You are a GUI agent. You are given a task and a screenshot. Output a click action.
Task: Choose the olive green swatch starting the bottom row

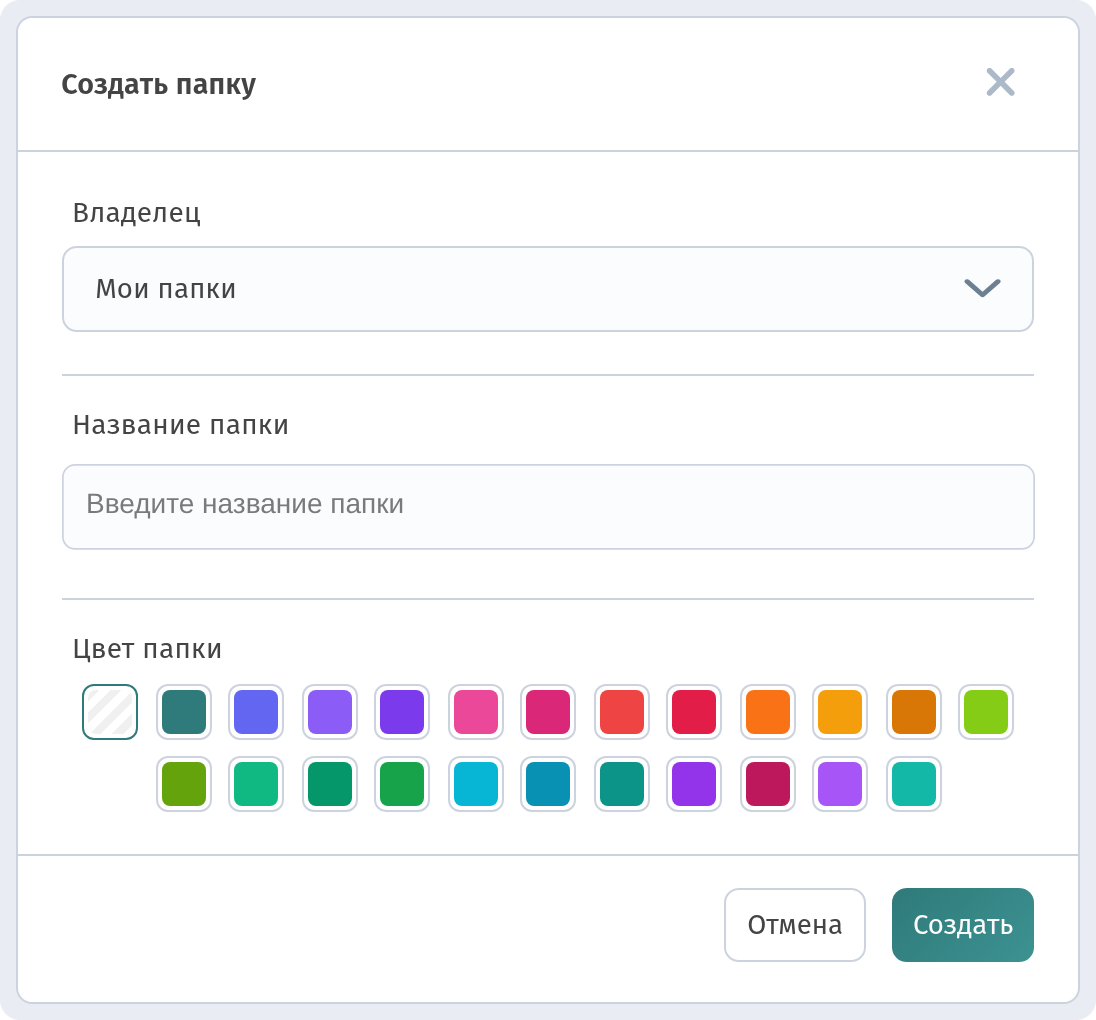click(x=184, y=784)
